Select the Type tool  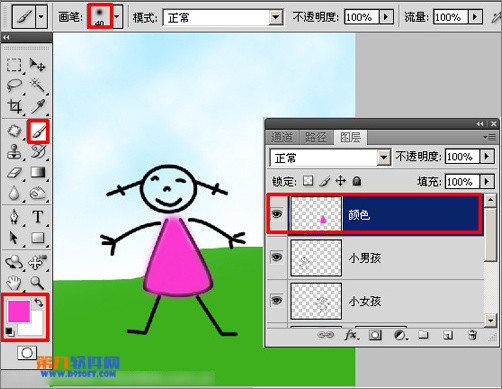click(x=37, y=217)
